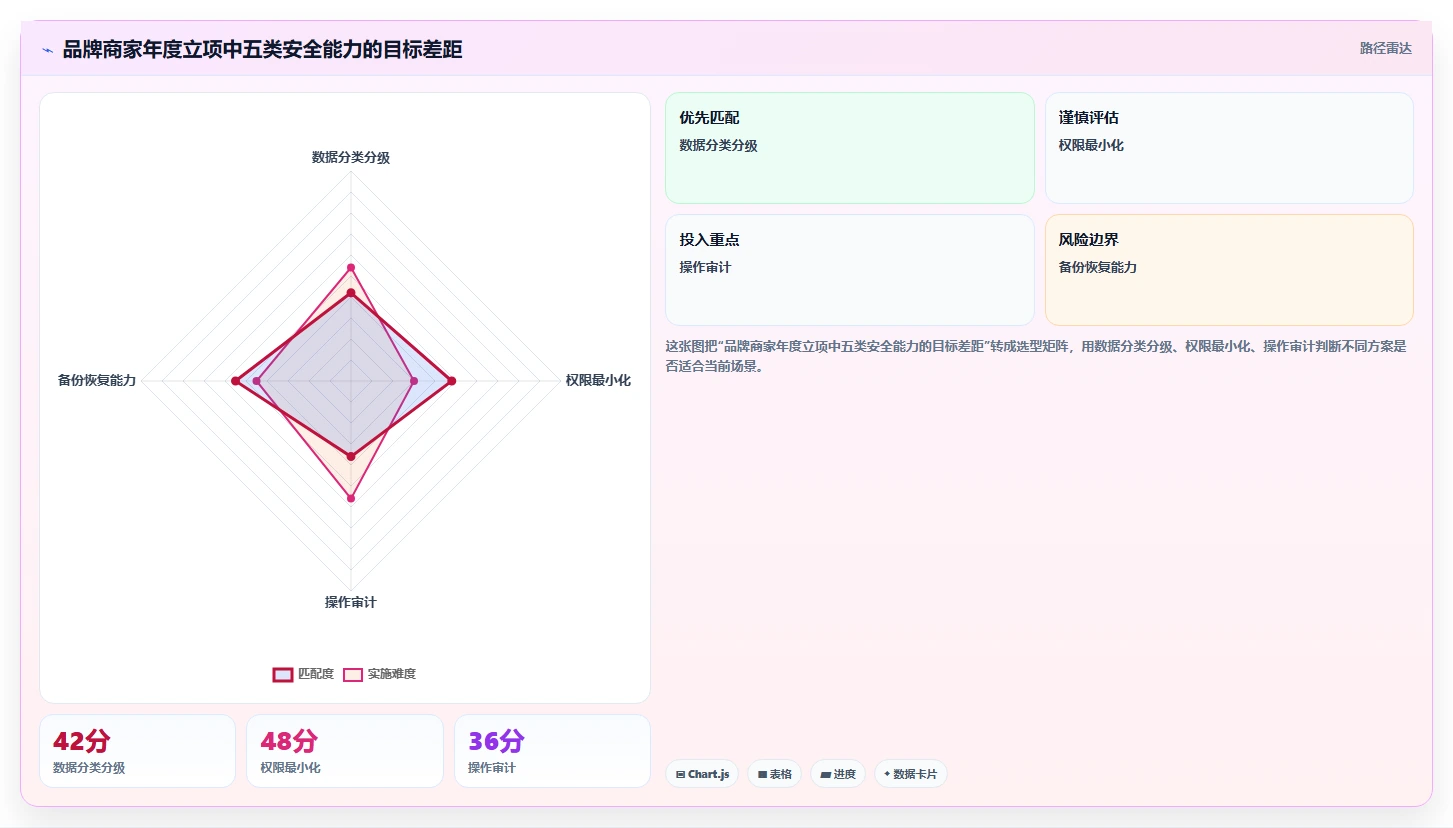The width and height of the screenshot is (1453, 828).
Task: Open the 谨慎评估 matrix card
Action: pos(1229,148)
